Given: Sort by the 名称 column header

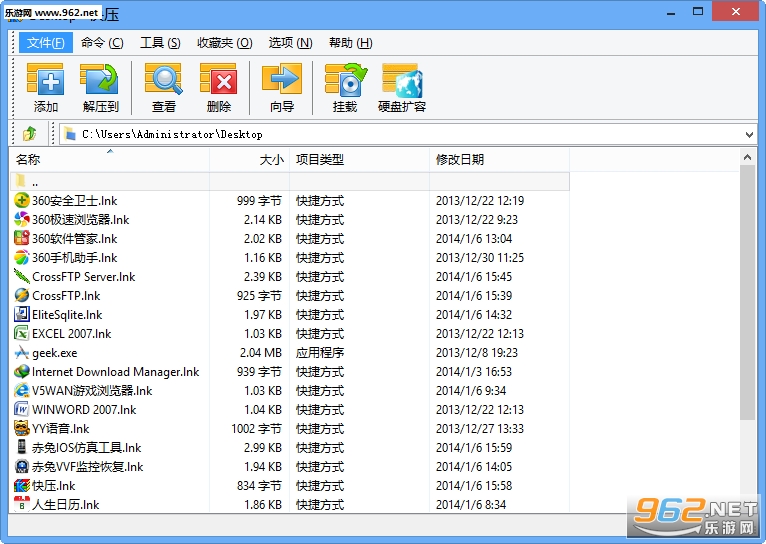Looking at the screenshot, I should coord(109,160).
